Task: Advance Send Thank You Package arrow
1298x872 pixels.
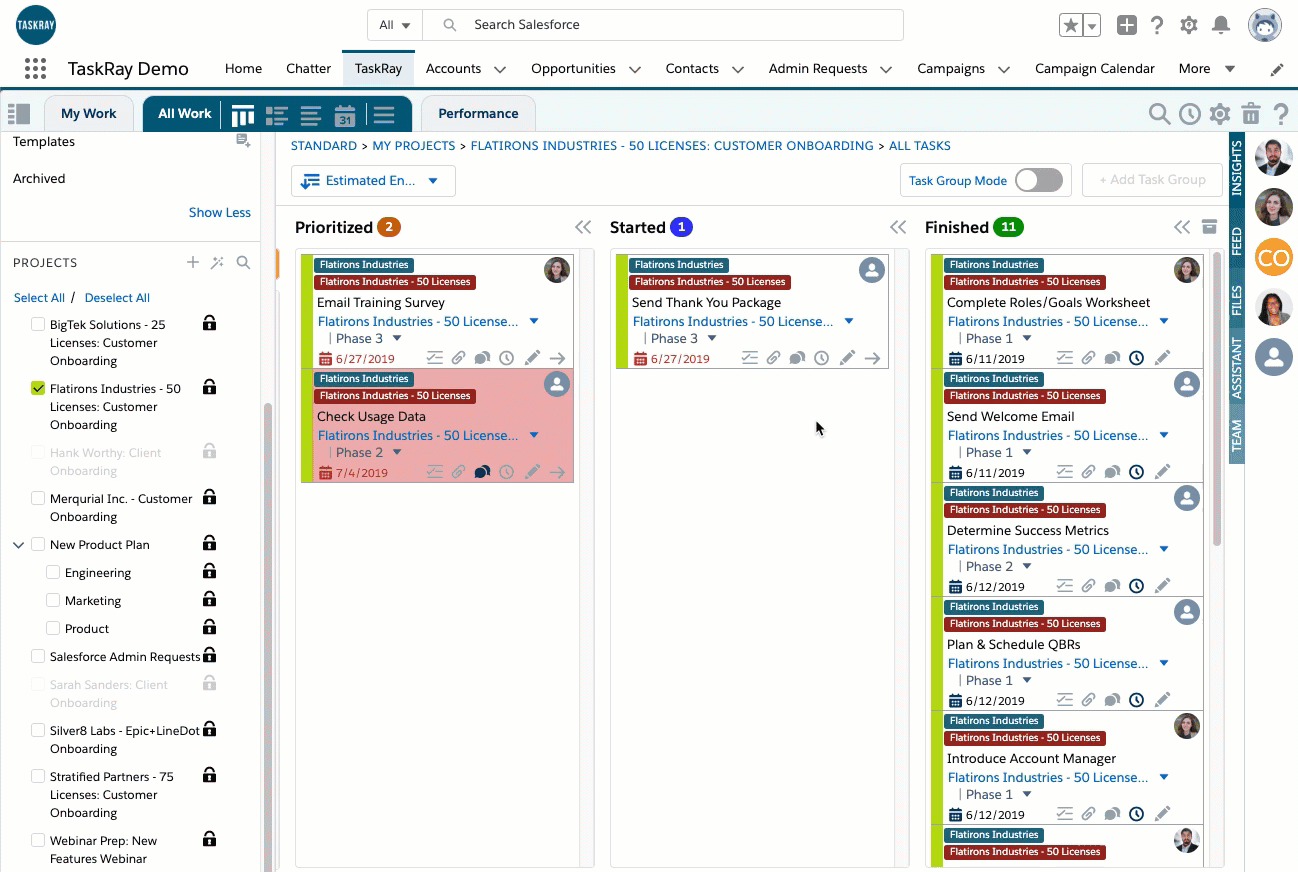Action: (x=872, y=358)
